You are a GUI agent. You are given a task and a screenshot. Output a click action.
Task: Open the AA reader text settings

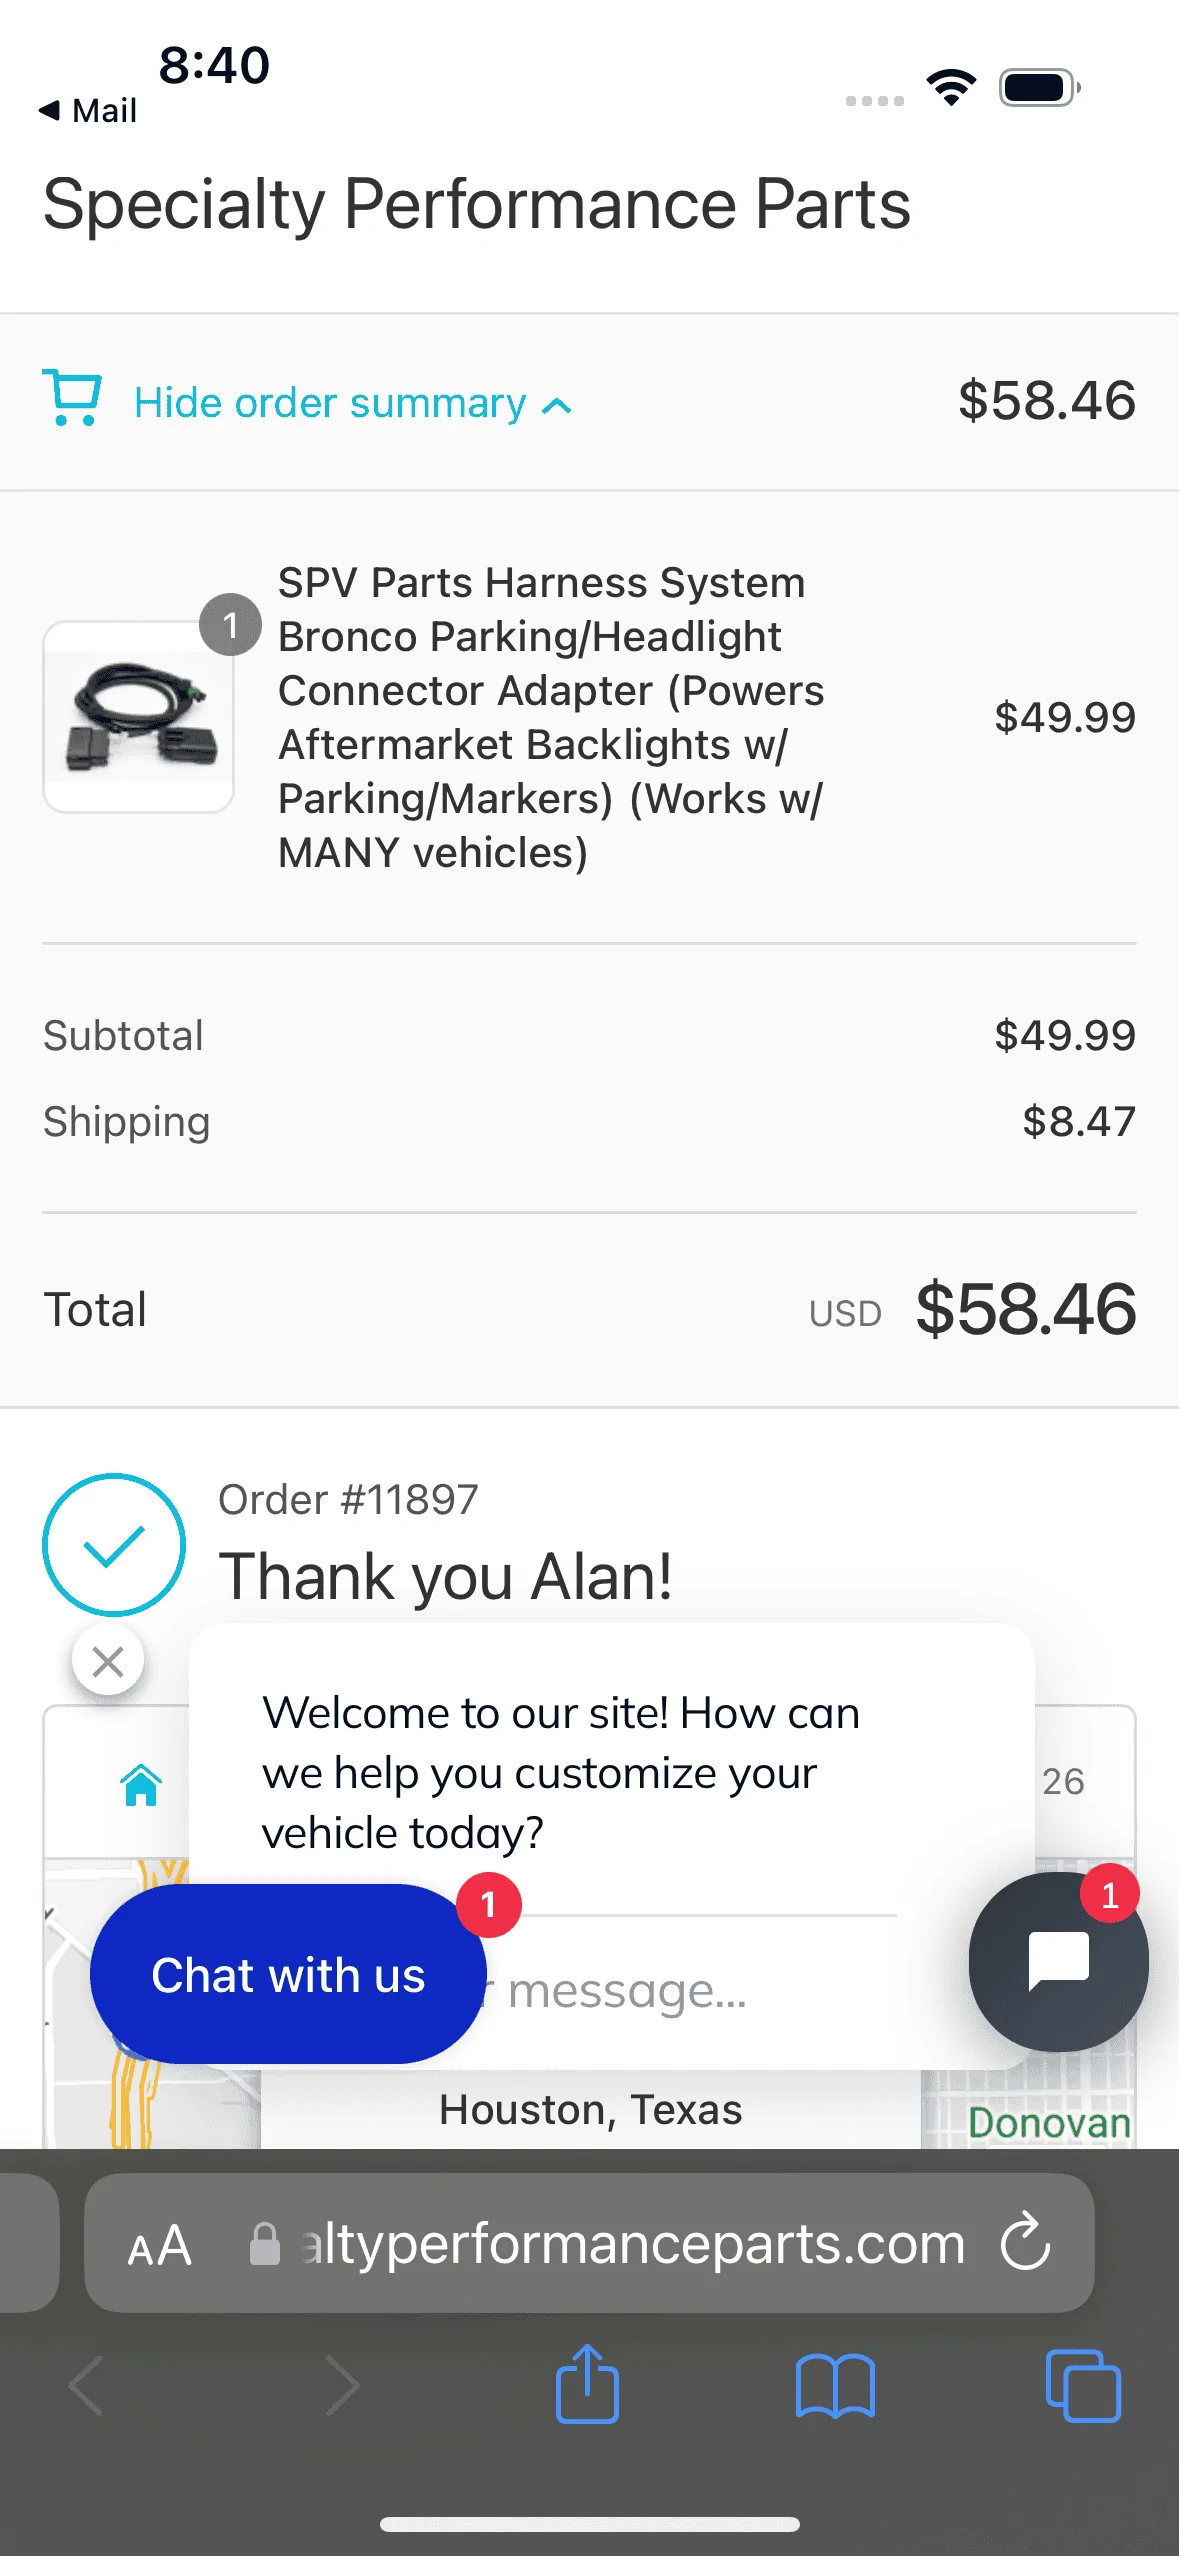point(159,2246)
